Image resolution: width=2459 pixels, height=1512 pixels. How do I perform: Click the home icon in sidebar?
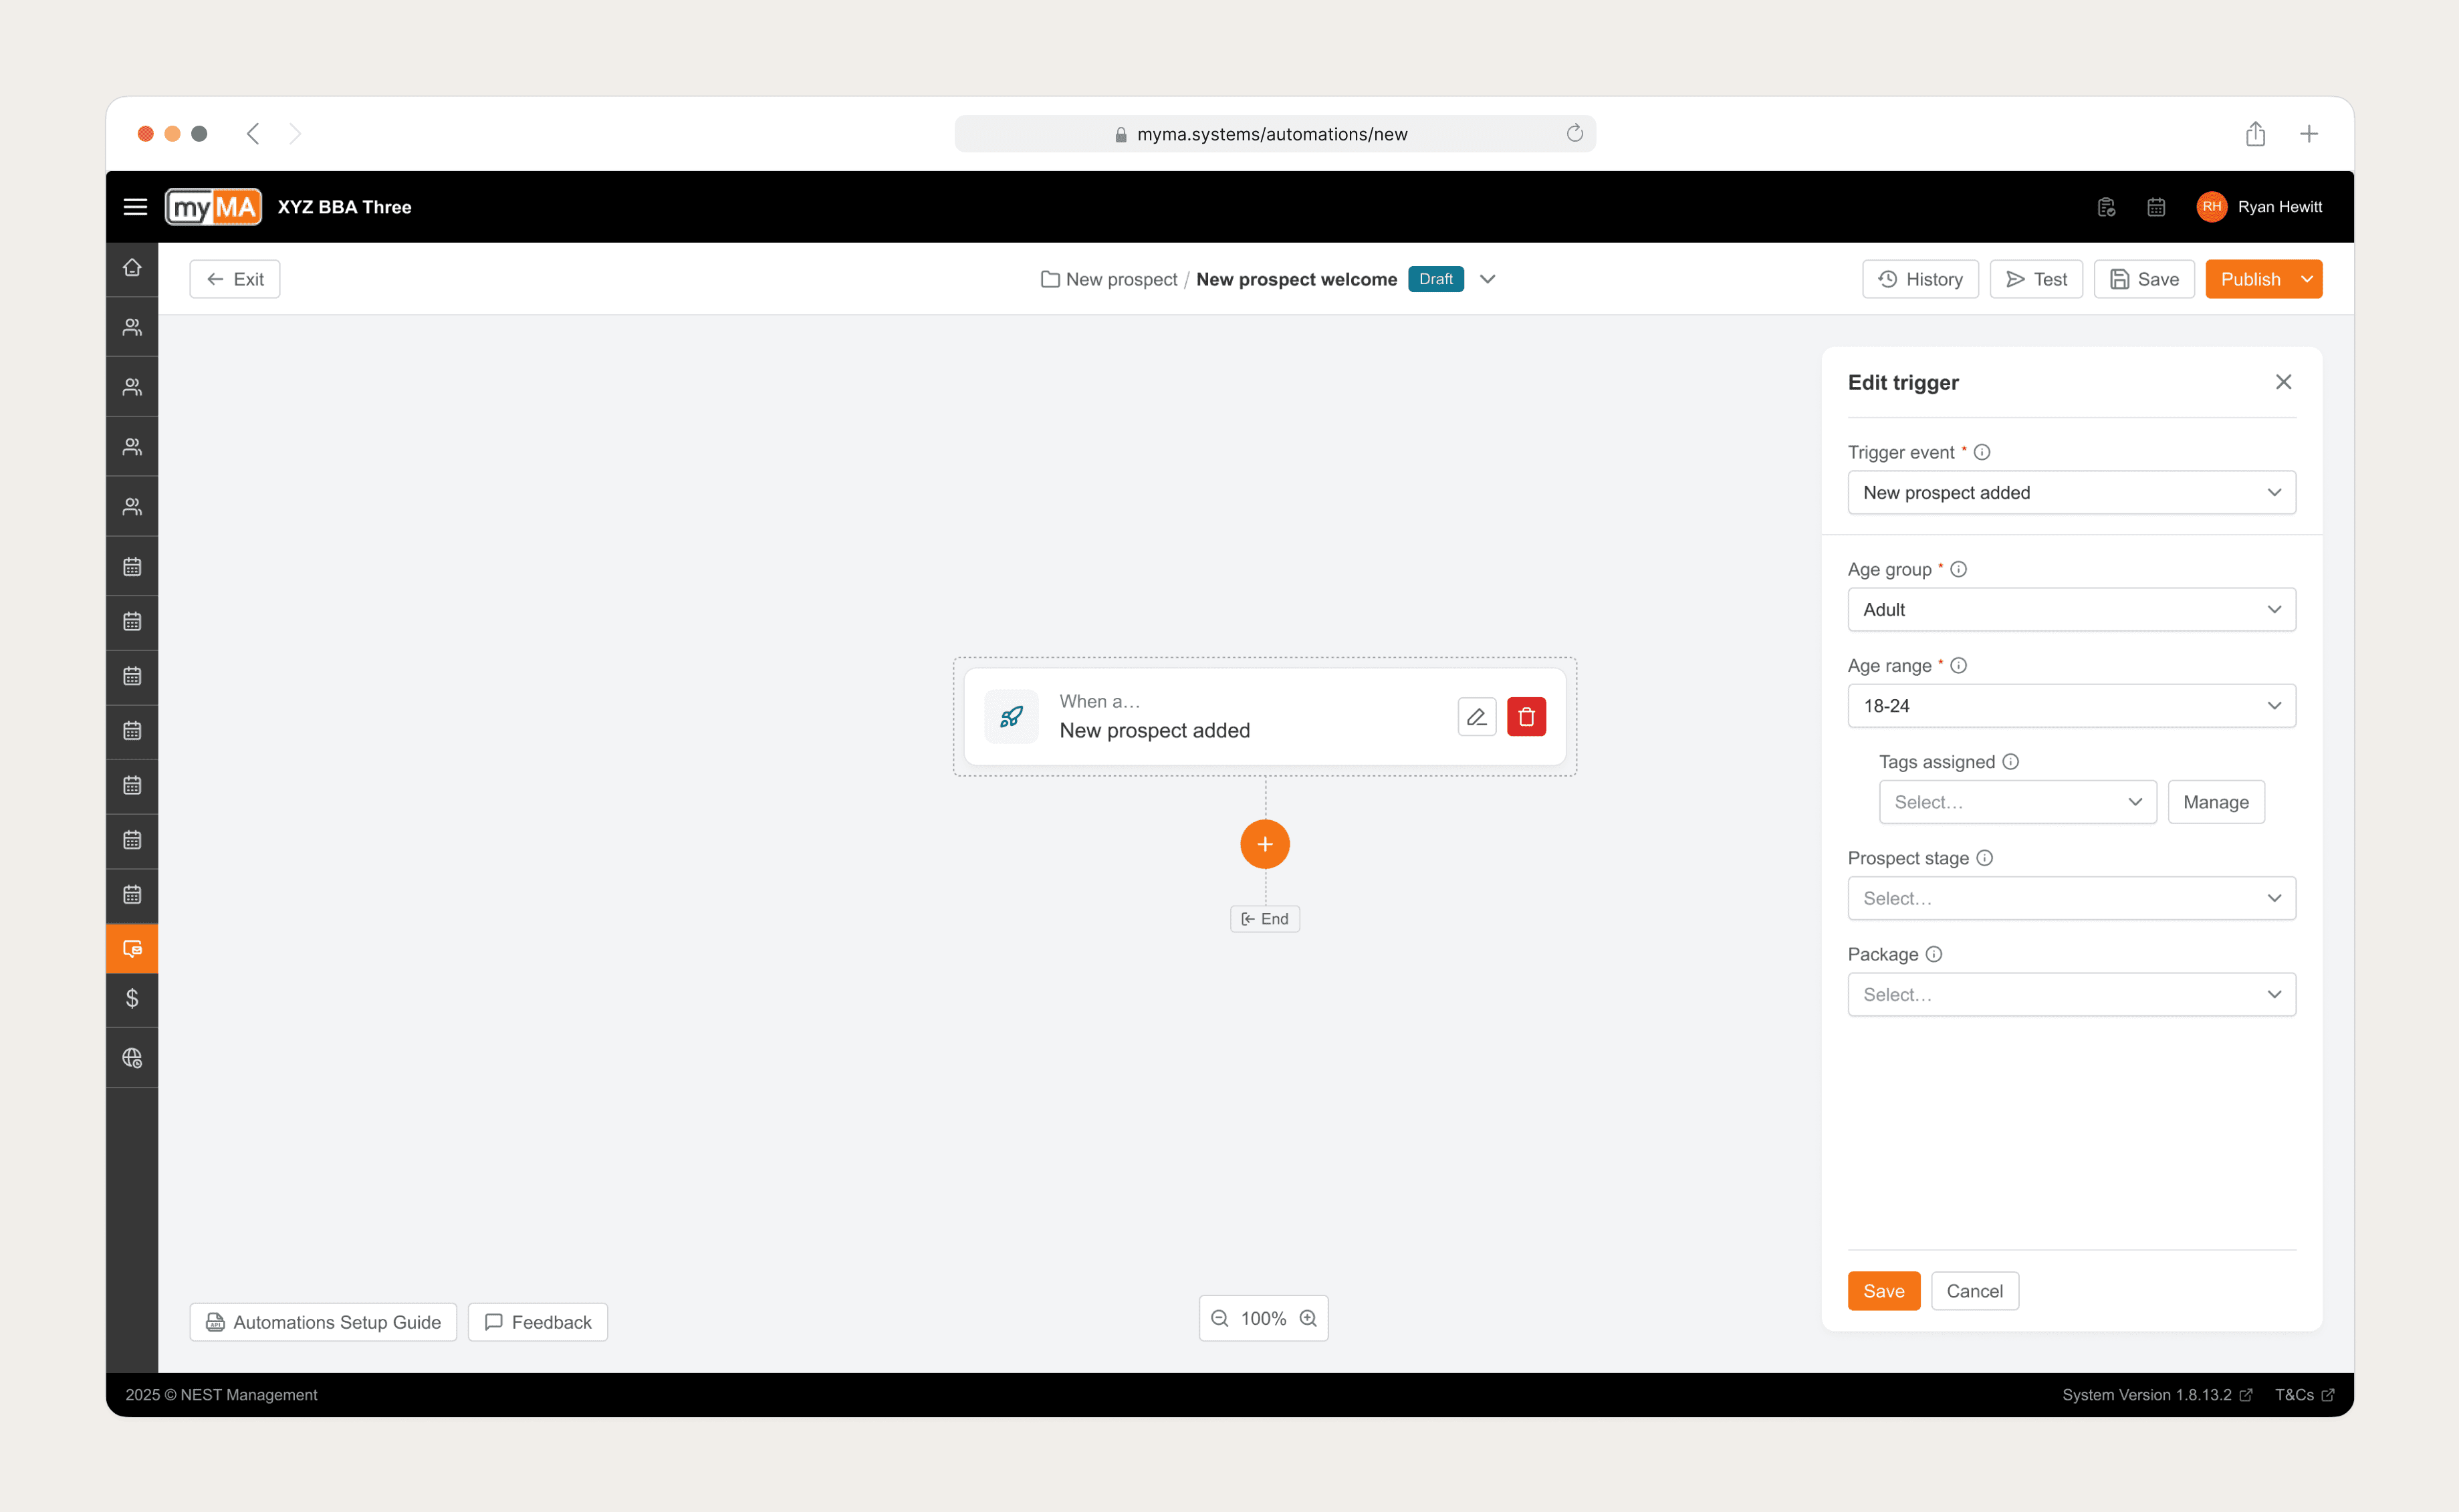coord(132,267)
